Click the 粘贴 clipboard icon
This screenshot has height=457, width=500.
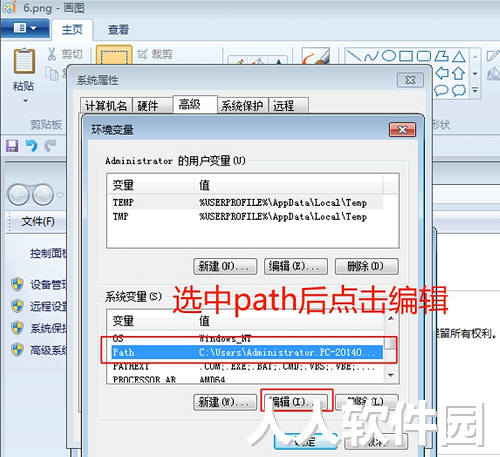24,60
